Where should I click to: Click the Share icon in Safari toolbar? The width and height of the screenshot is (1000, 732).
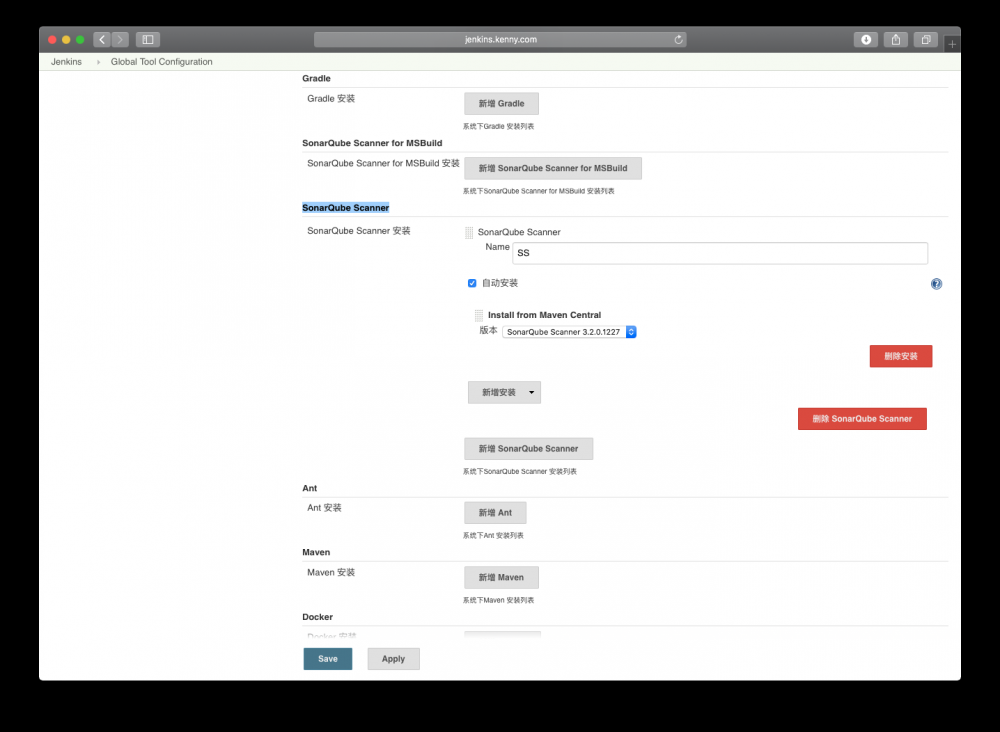tap(895, 39)
